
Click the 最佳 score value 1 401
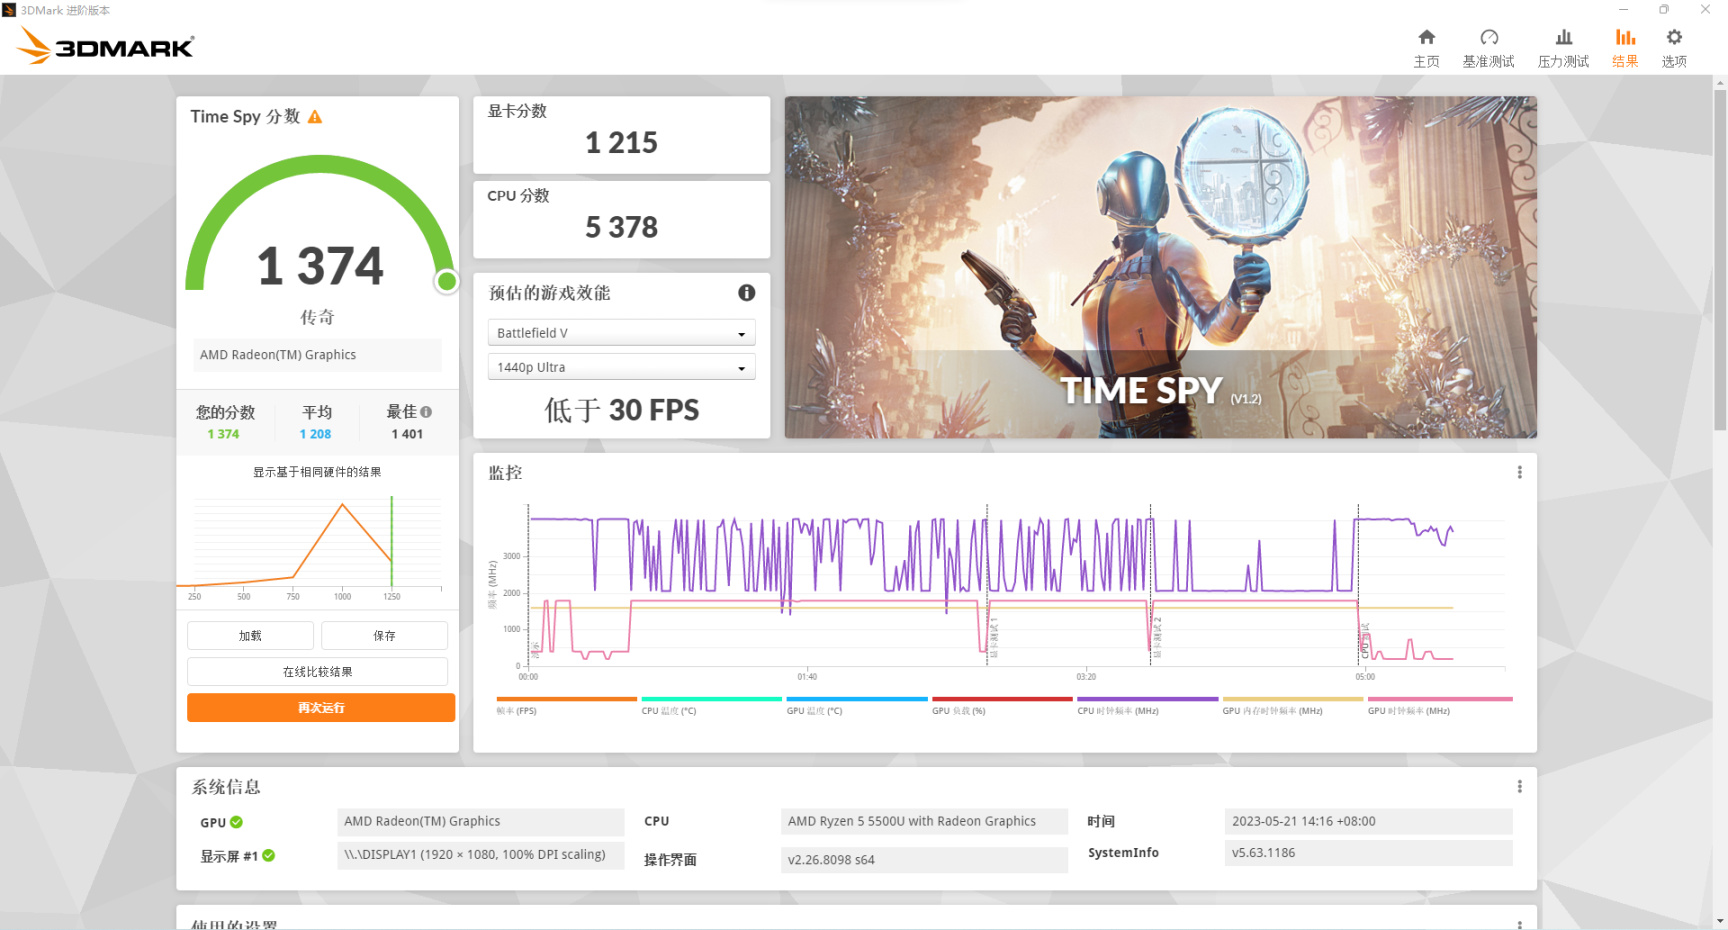click(407, 434)
